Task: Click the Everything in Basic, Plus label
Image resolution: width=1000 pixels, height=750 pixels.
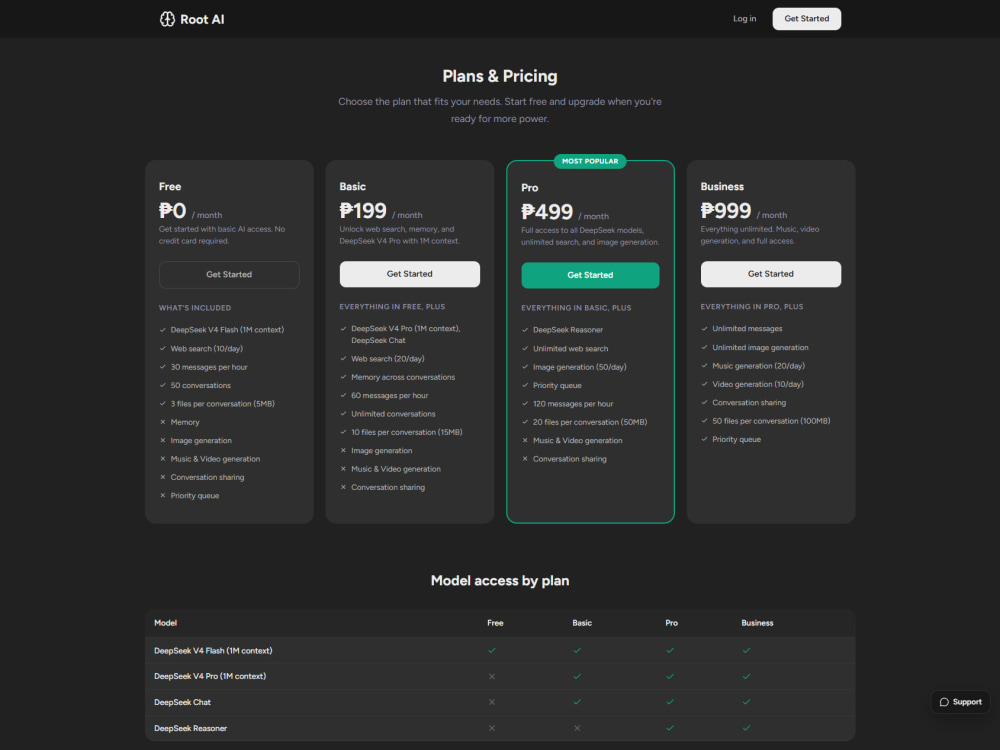Action: coord(576,308)
